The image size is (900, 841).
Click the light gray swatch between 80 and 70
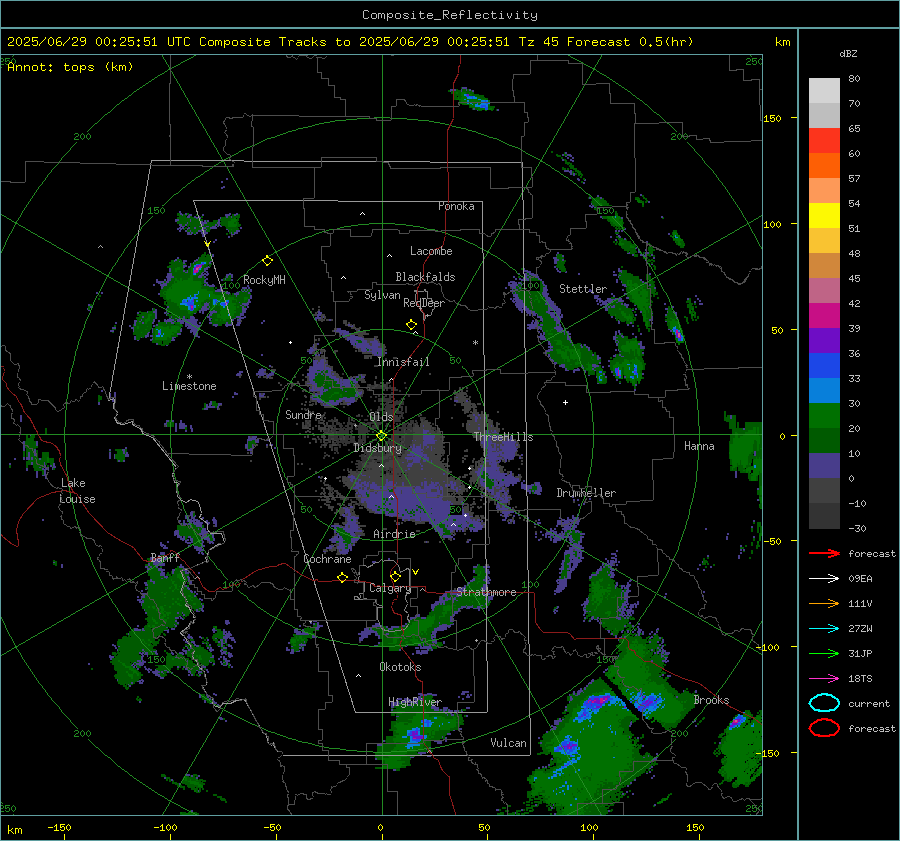(x=824, y=91)
